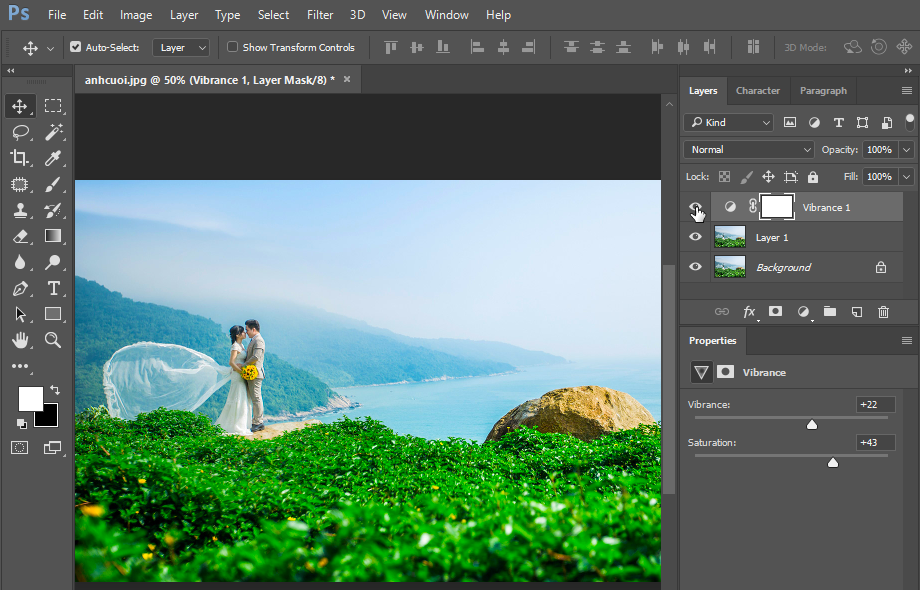
Task: Open the Normal blend mode dropdown
Action: [749, 149]
